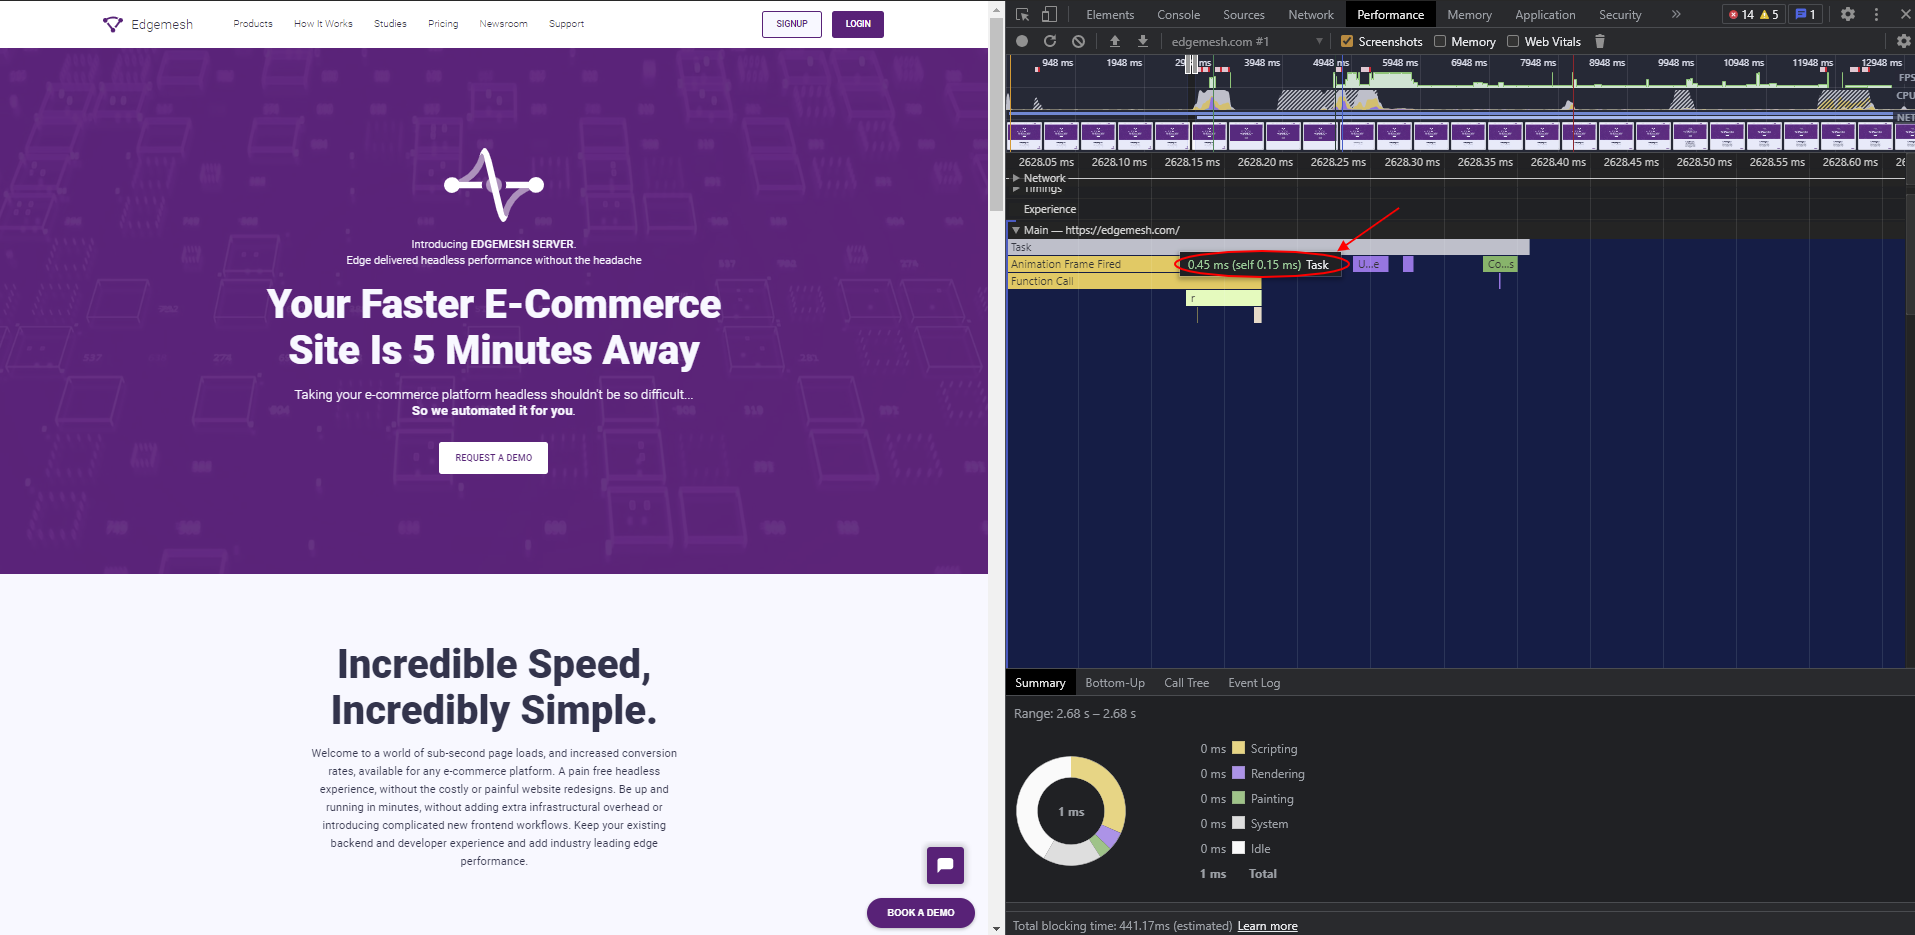Click the load profile upload icon
Screen dimensions: 1915x935
pos(1115,41)
